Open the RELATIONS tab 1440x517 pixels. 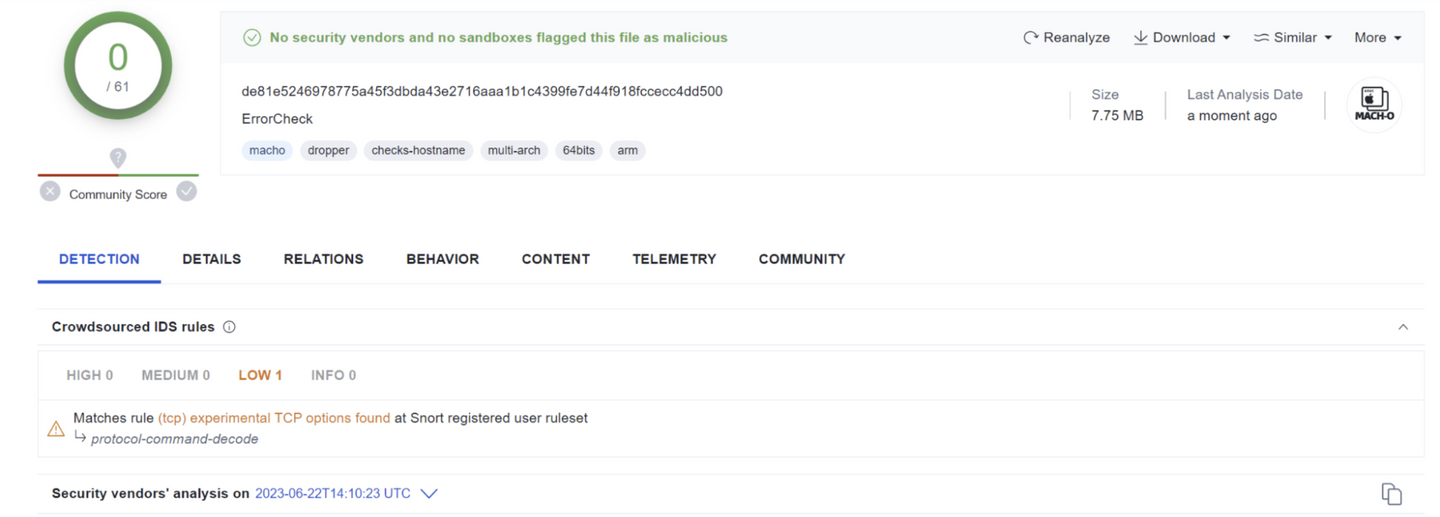click(324, 259)
